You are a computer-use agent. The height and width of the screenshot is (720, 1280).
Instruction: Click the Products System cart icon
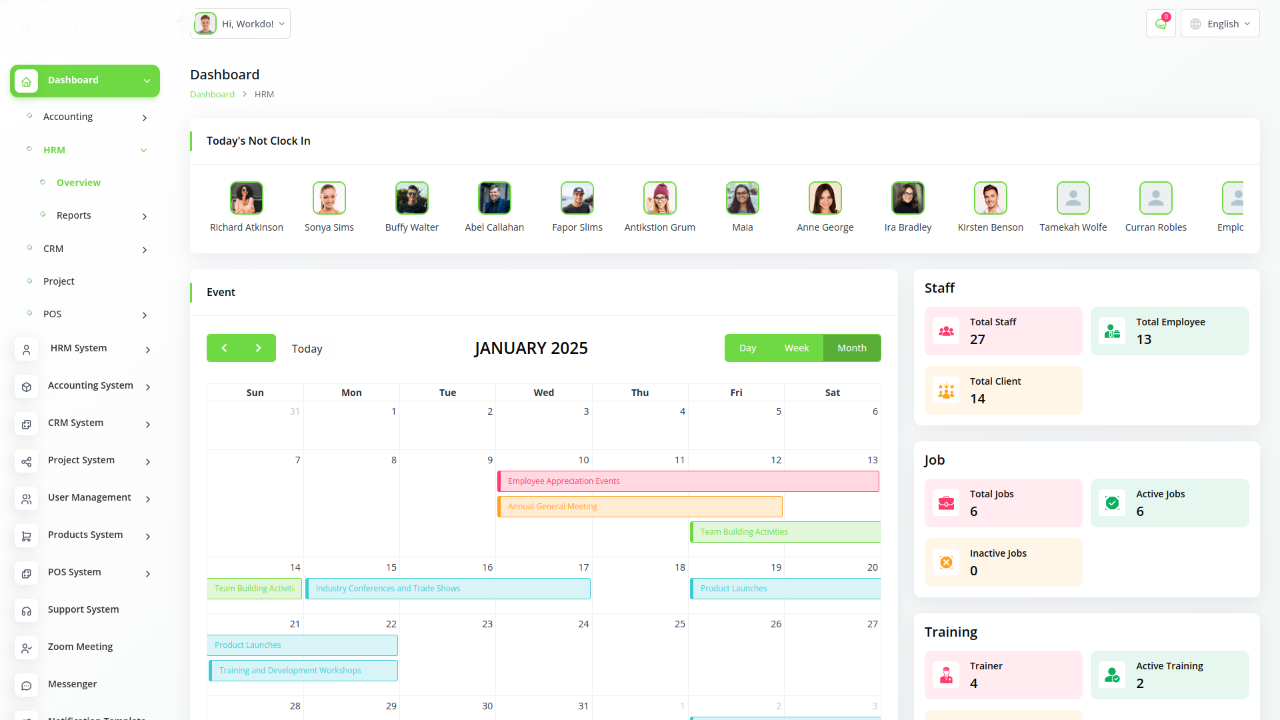point(26,536)
